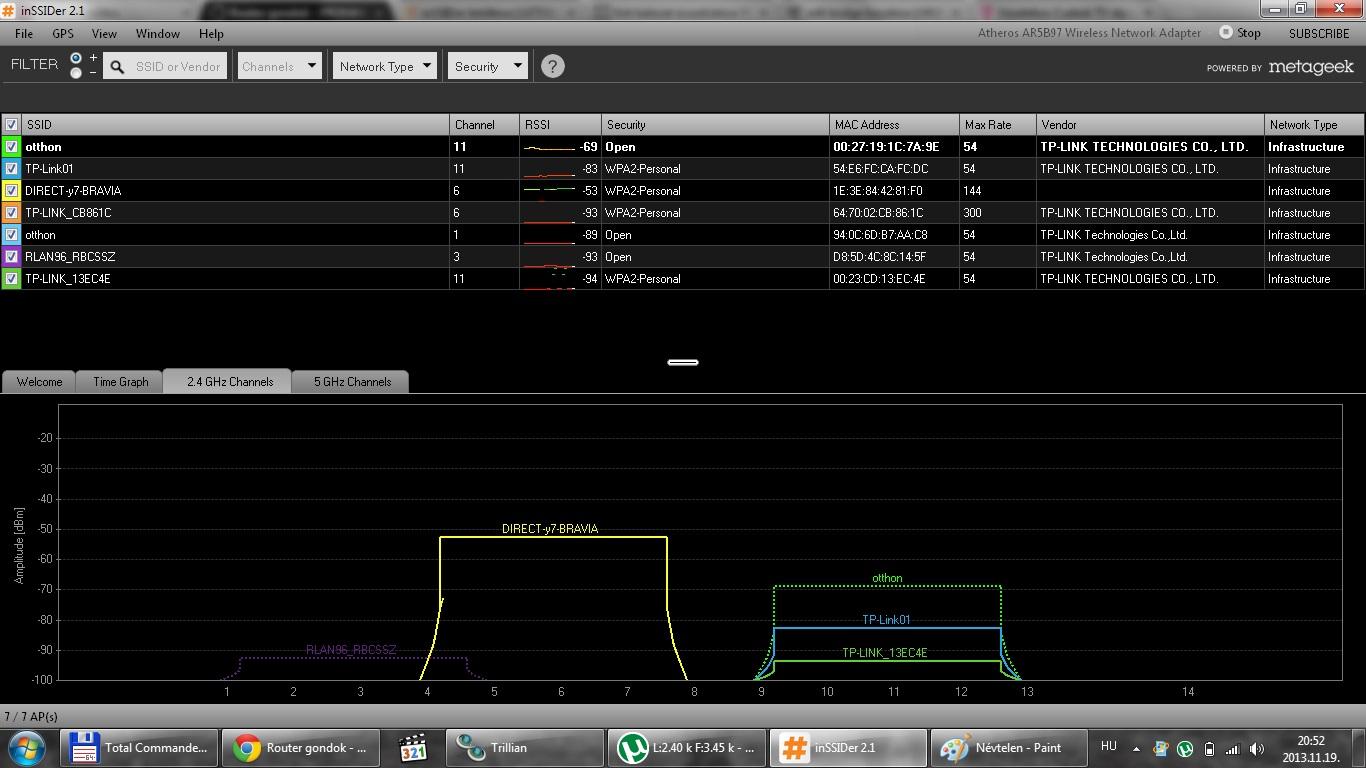
Task: Open Media Player Classic taskbar icon
Action: coord(414,748)
